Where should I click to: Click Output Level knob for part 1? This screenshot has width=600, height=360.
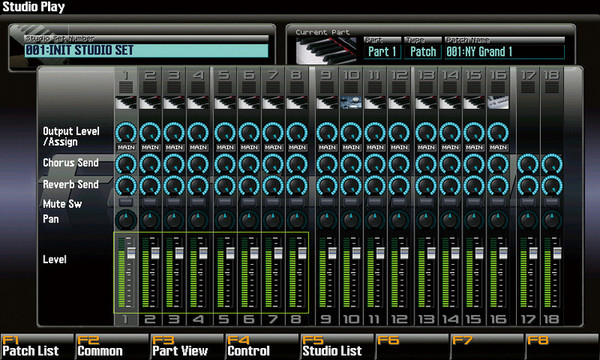pos(126,133)
